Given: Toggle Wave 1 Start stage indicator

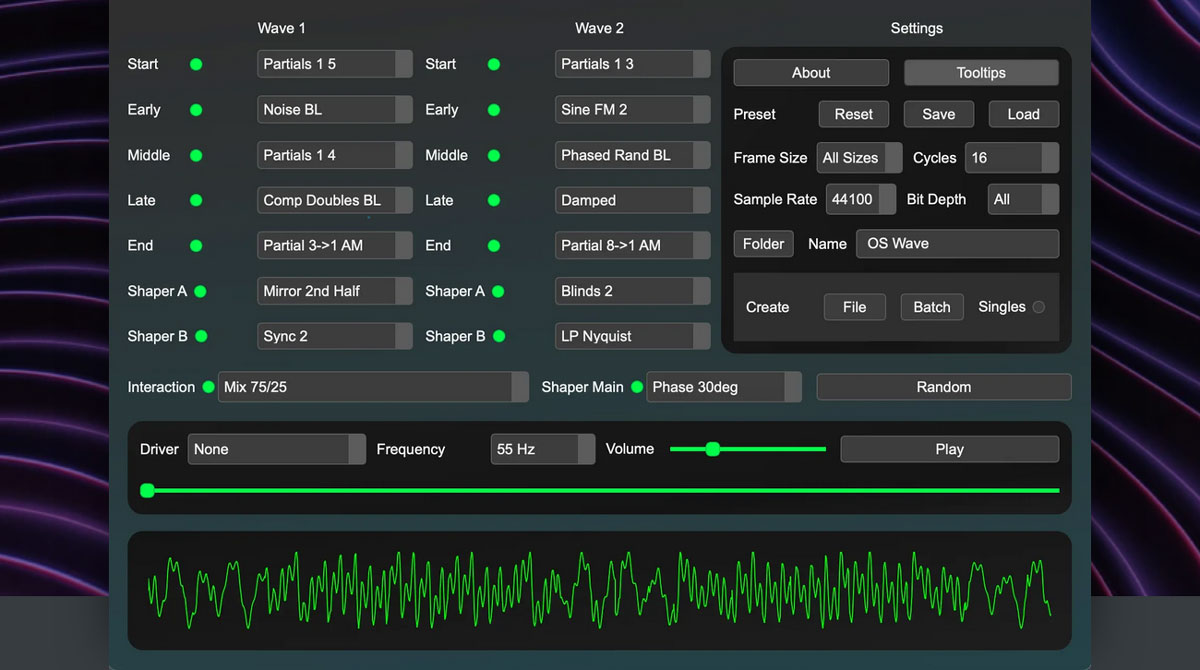Looking at the screenshot, I should pos(196,64).
